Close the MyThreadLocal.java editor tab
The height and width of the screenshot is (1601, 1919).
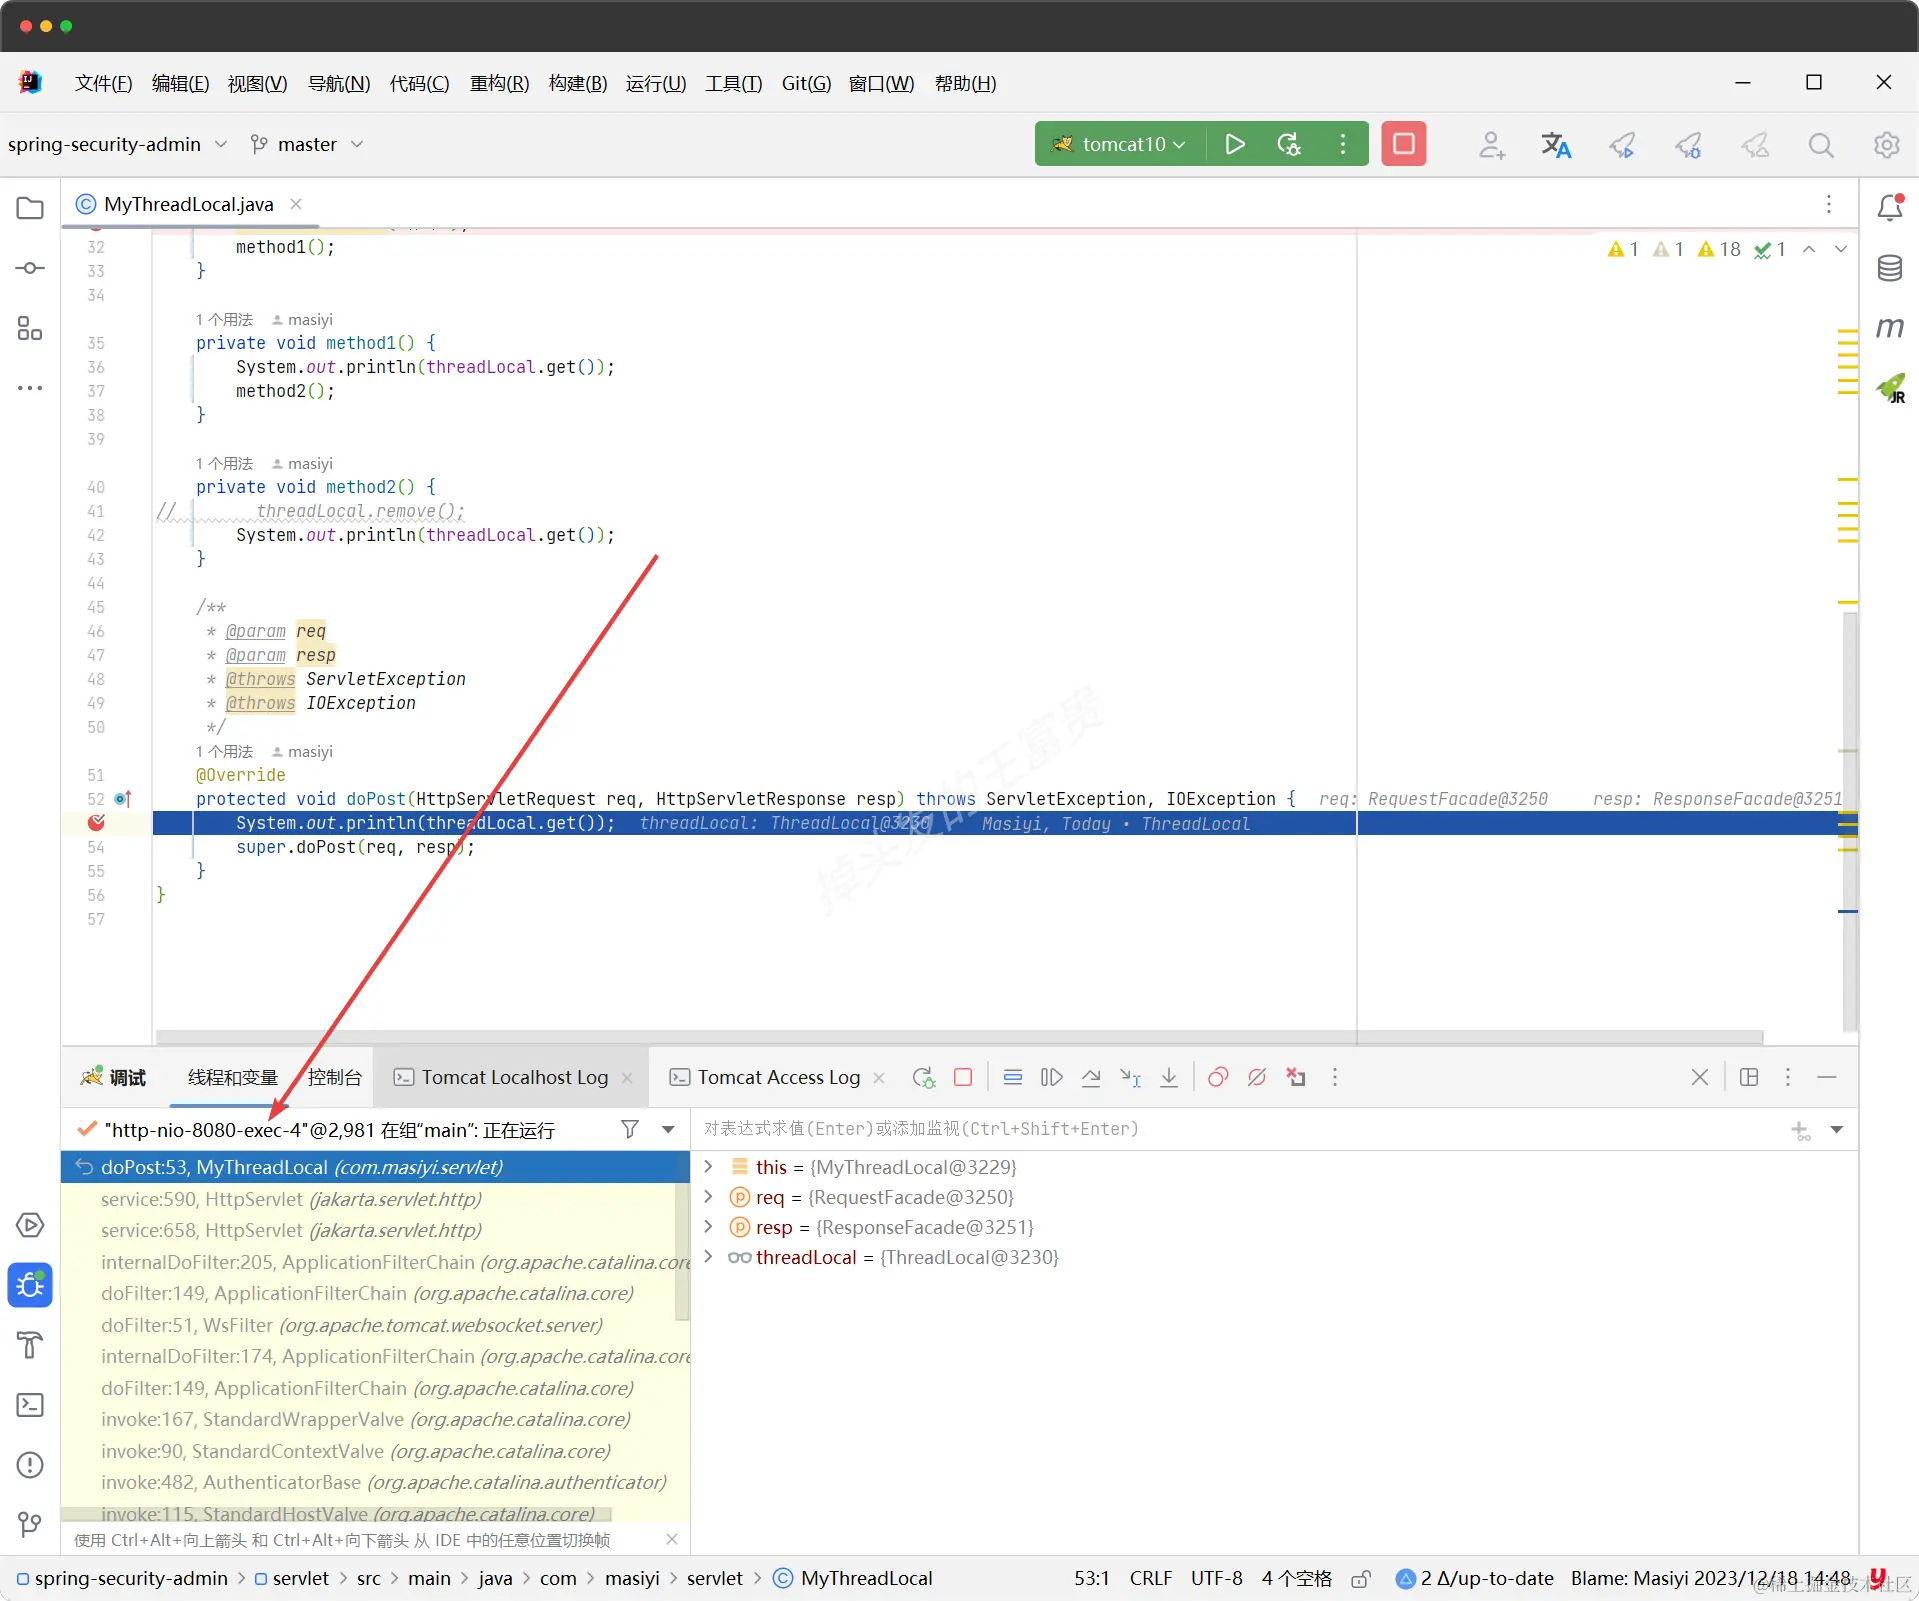pos(296,204)
